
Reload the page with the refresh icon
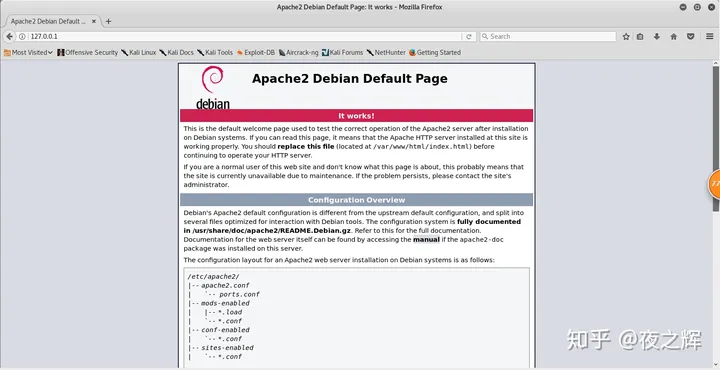469,36
